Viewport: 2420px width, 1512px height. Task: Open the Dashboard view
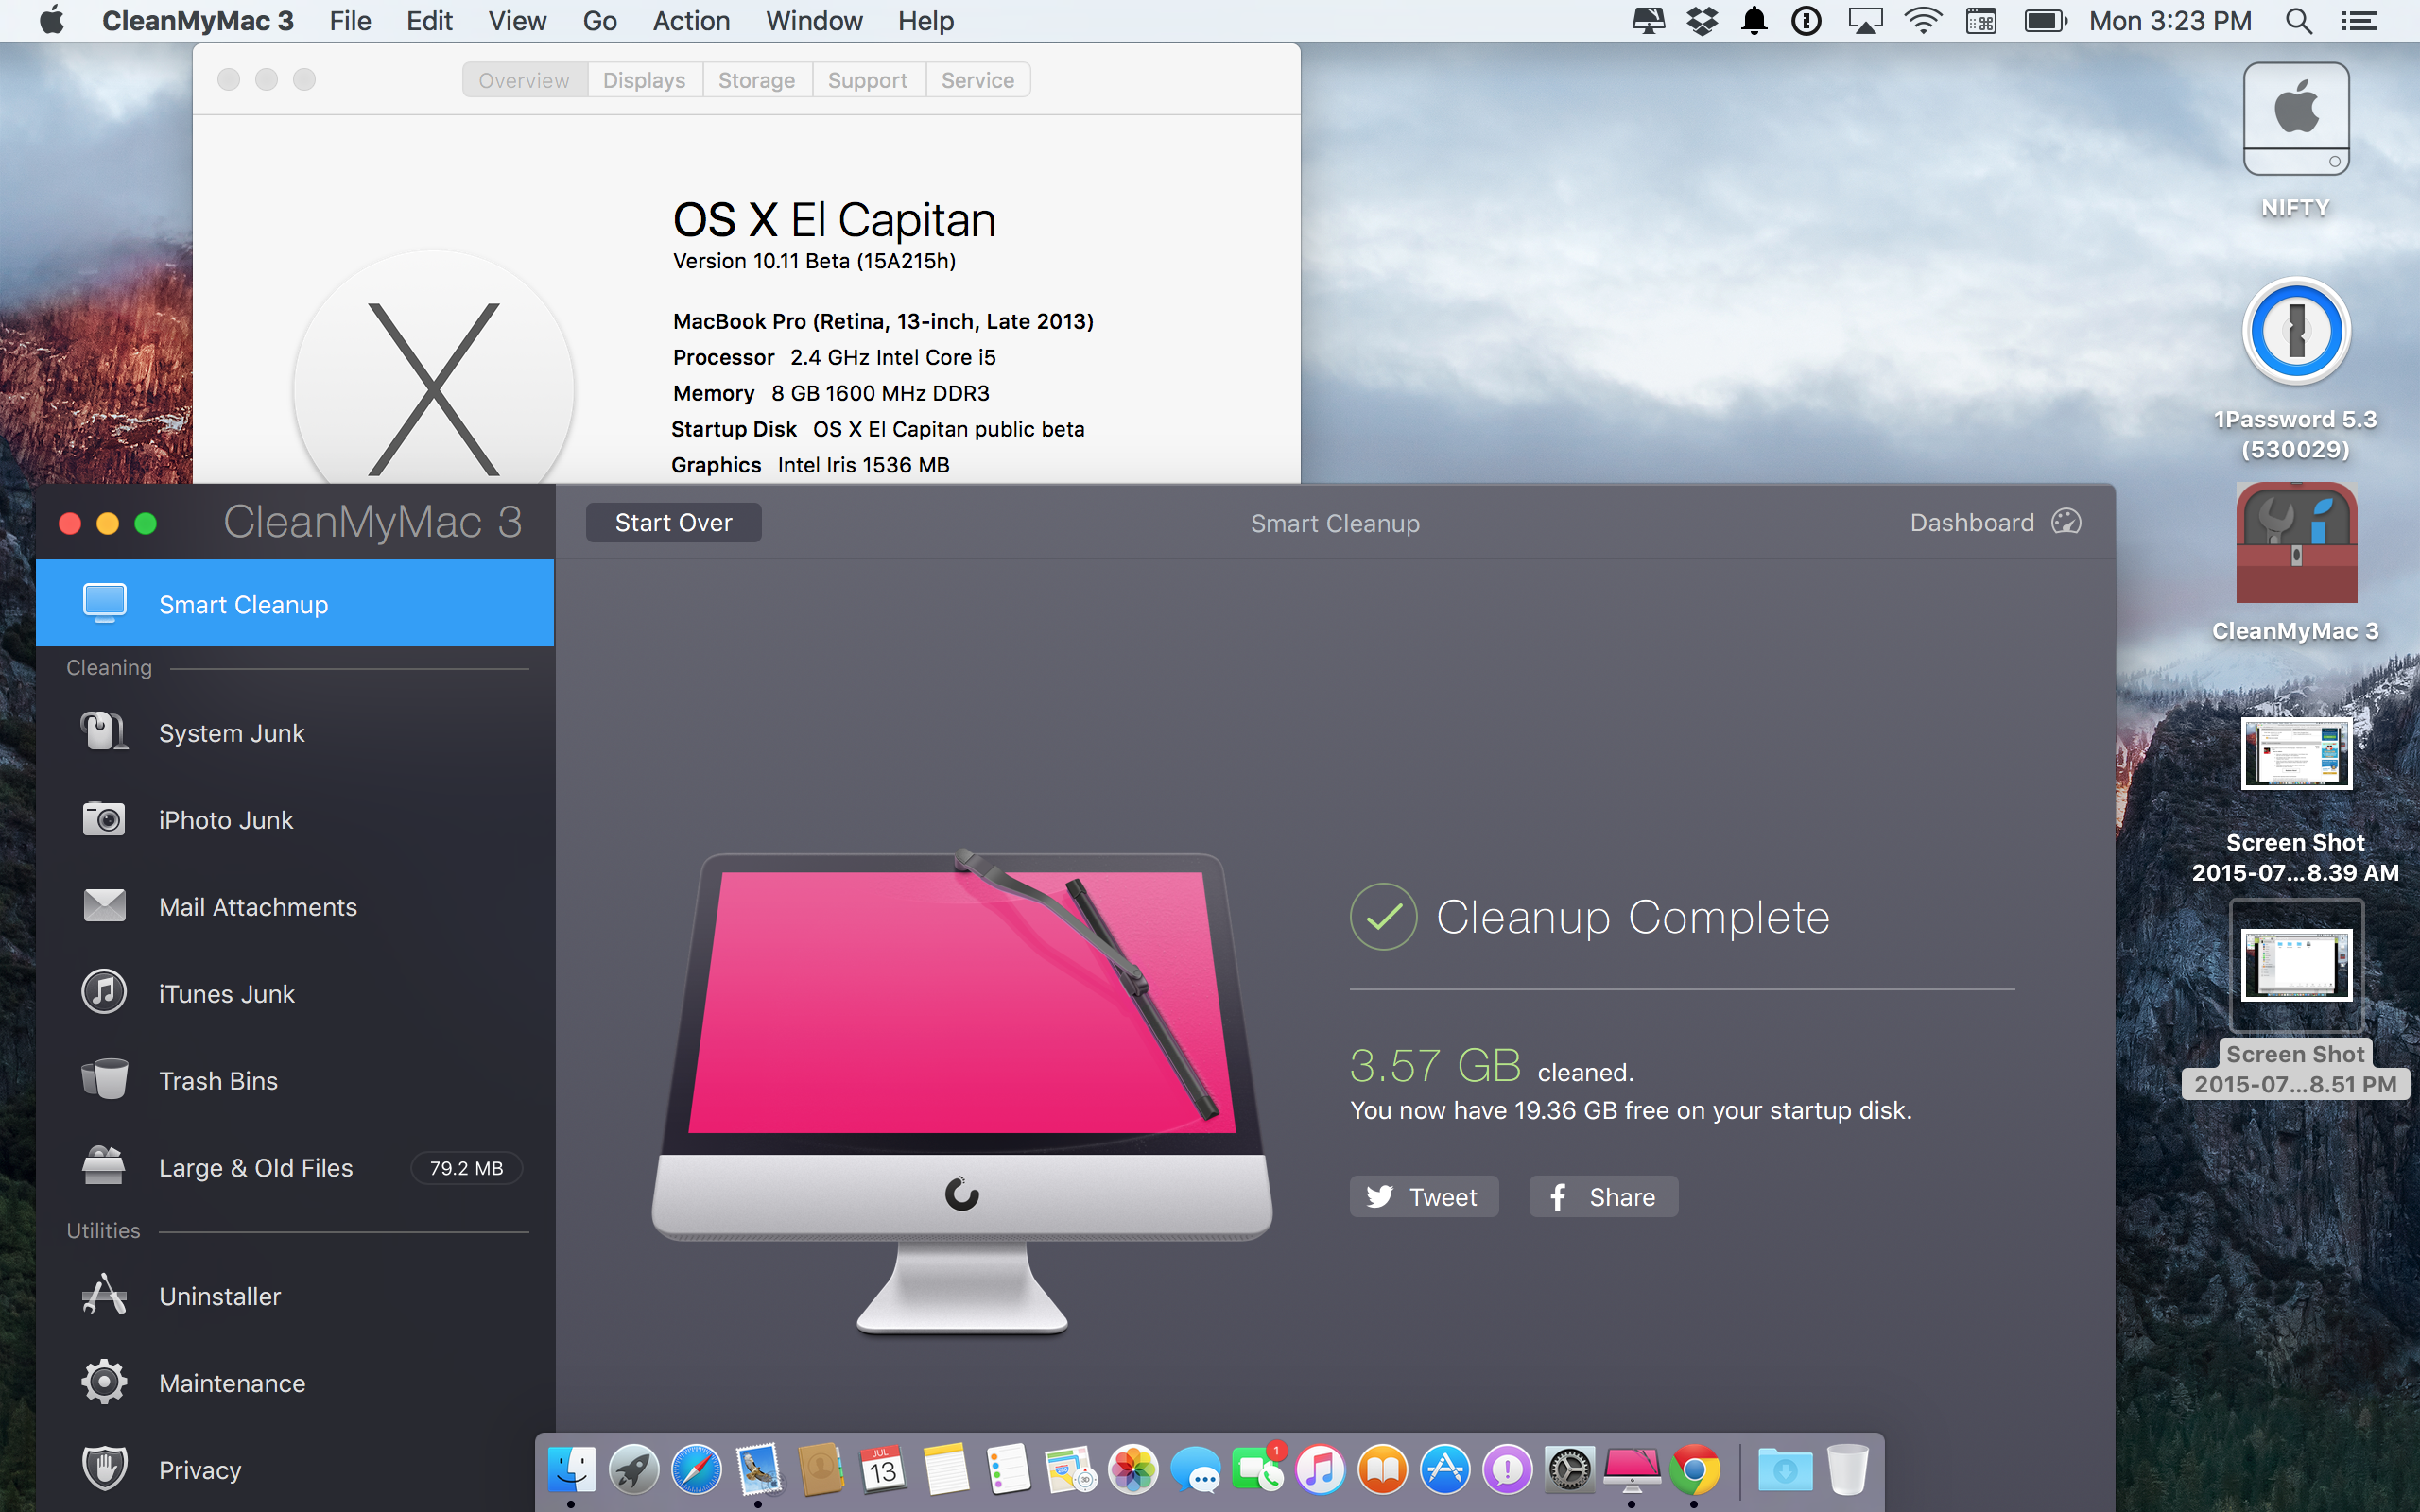pos(1995,523)
